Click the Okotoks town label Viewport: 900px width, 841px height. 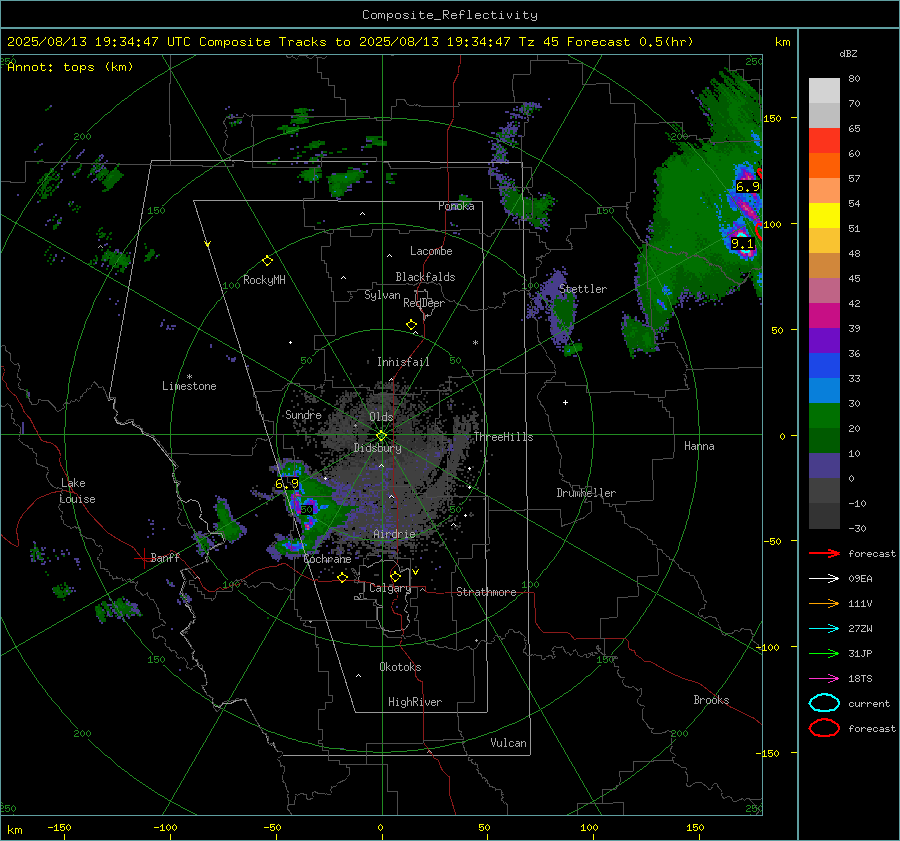coord(400,667)
